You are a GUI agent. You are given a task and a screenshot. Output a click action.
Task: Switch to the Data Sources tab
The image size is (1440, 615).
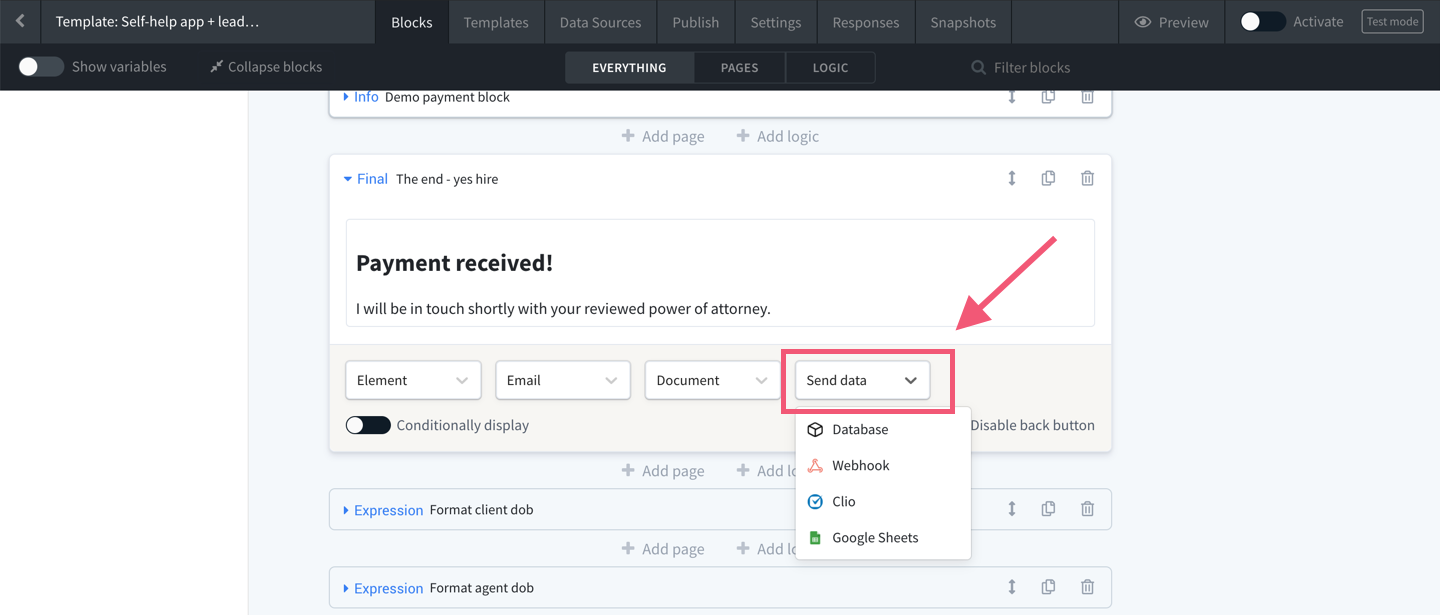[600, 22]
